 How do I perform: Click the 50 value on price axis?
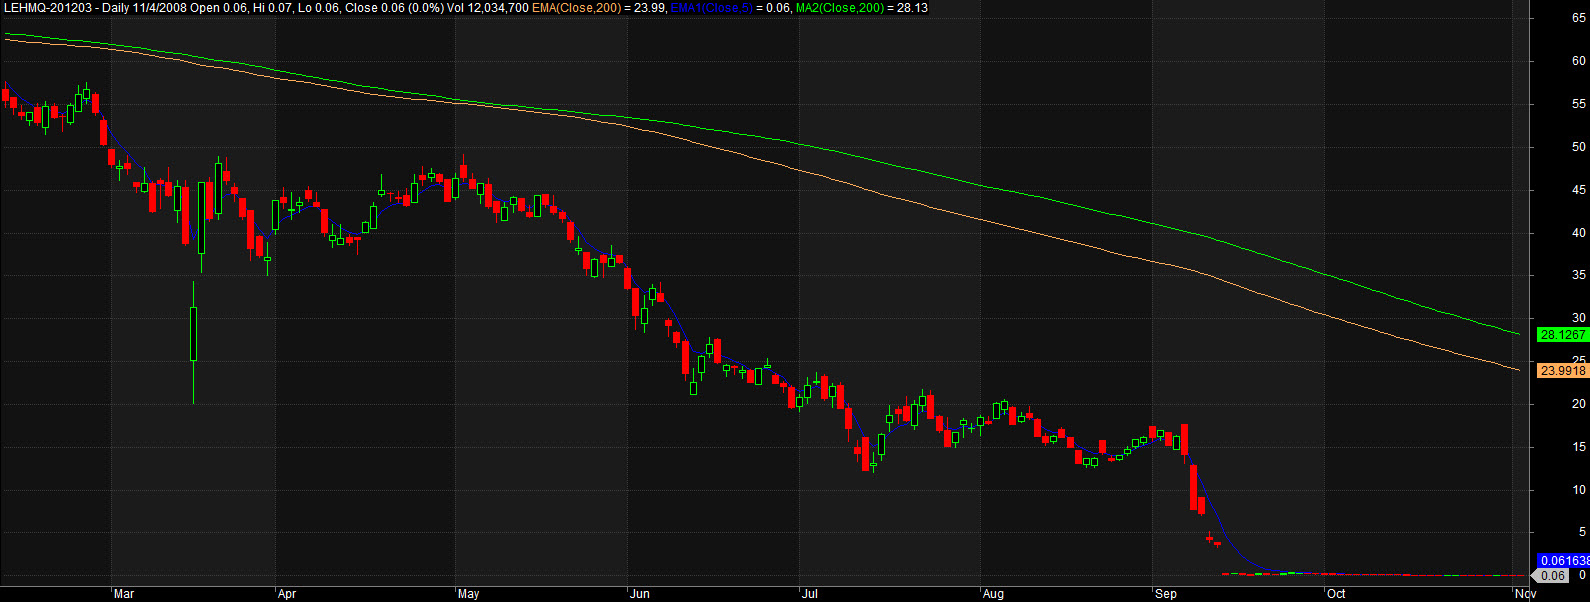coord(1579,147)
